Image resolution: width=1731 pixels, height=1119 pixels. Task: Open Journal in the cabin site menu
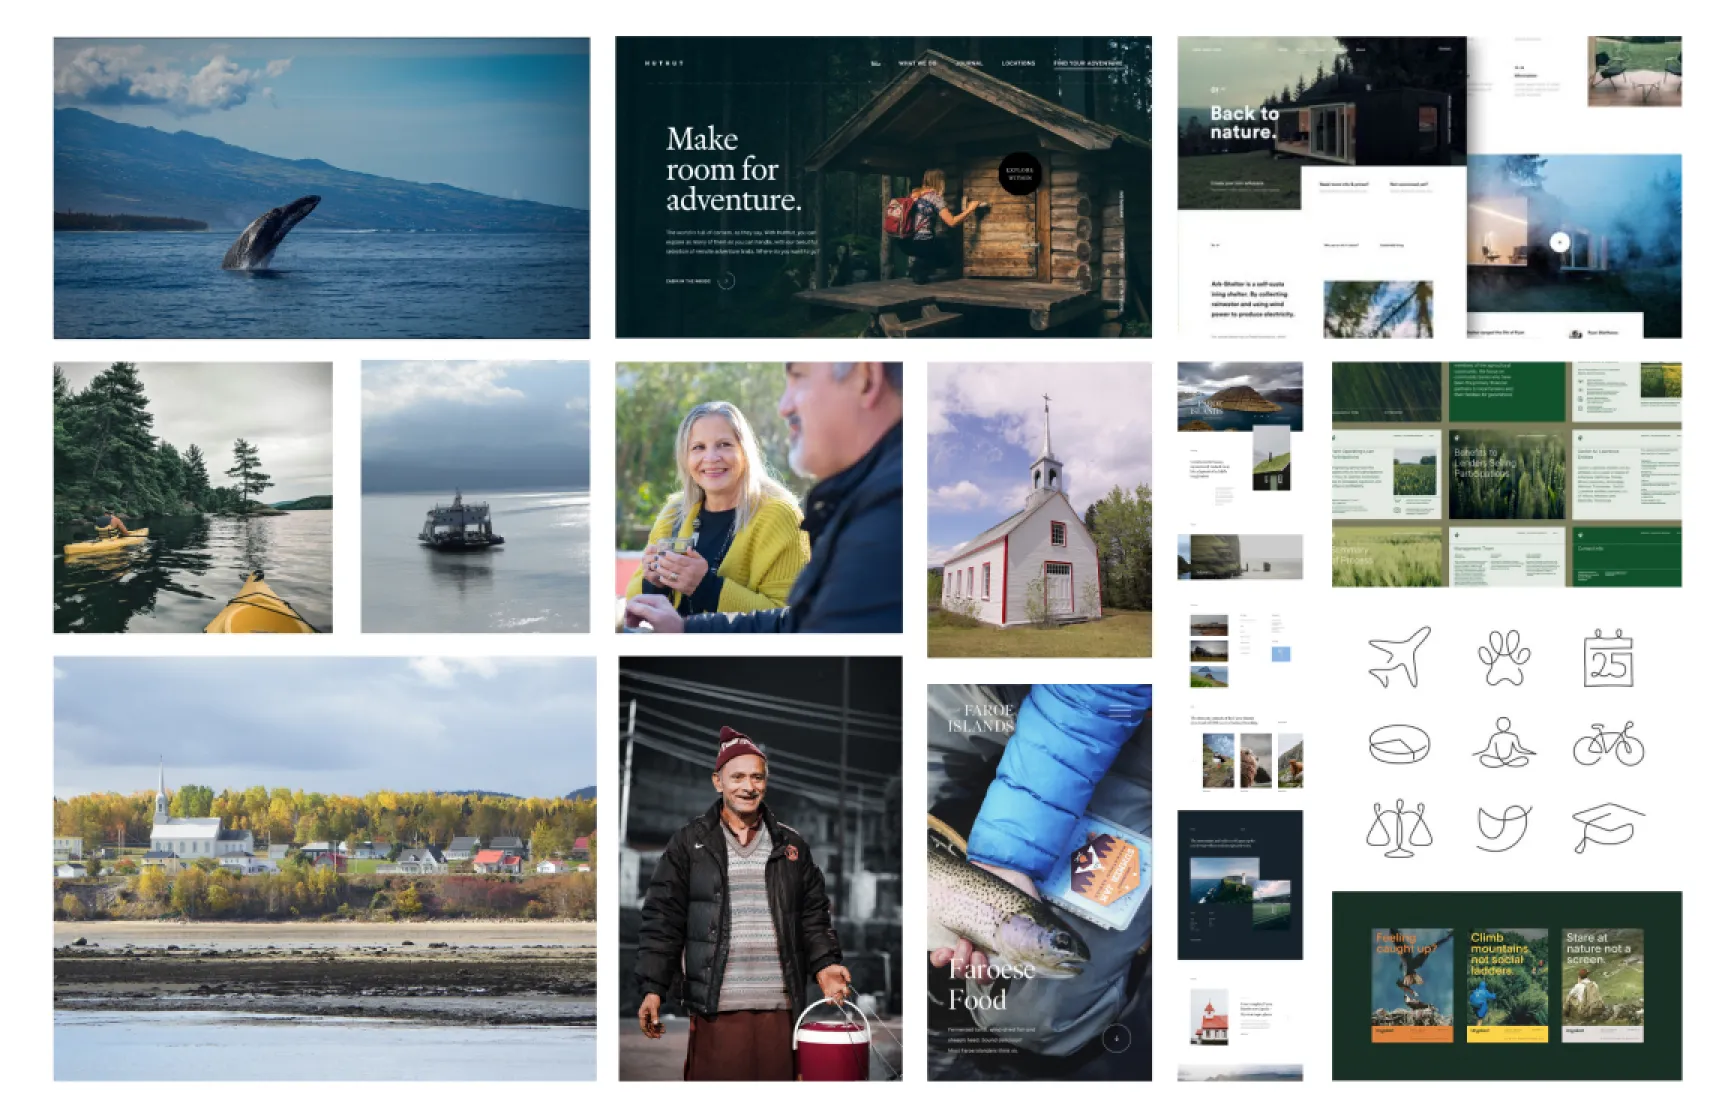[x=968, y=63]
